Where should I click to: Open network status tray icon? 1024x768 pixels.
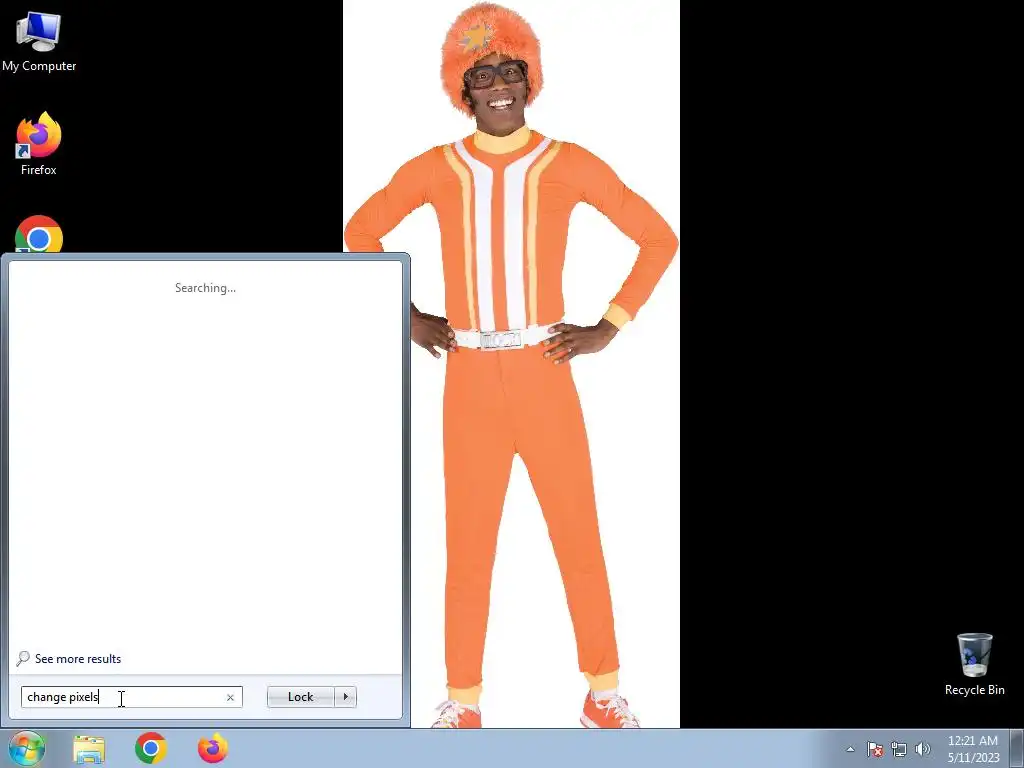tap(899, 749)
